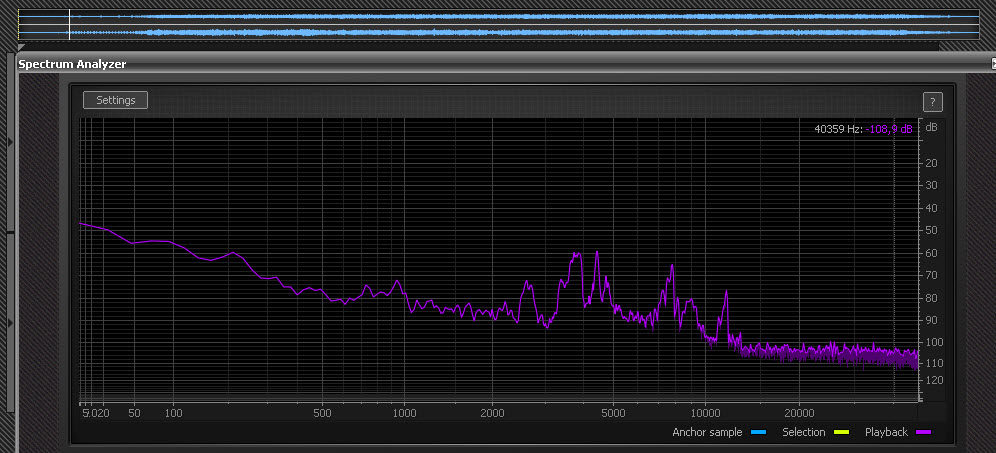Screen dimensions: 996x453
Task: Click the dB unit label on level axis
Action: click(931, 127)
